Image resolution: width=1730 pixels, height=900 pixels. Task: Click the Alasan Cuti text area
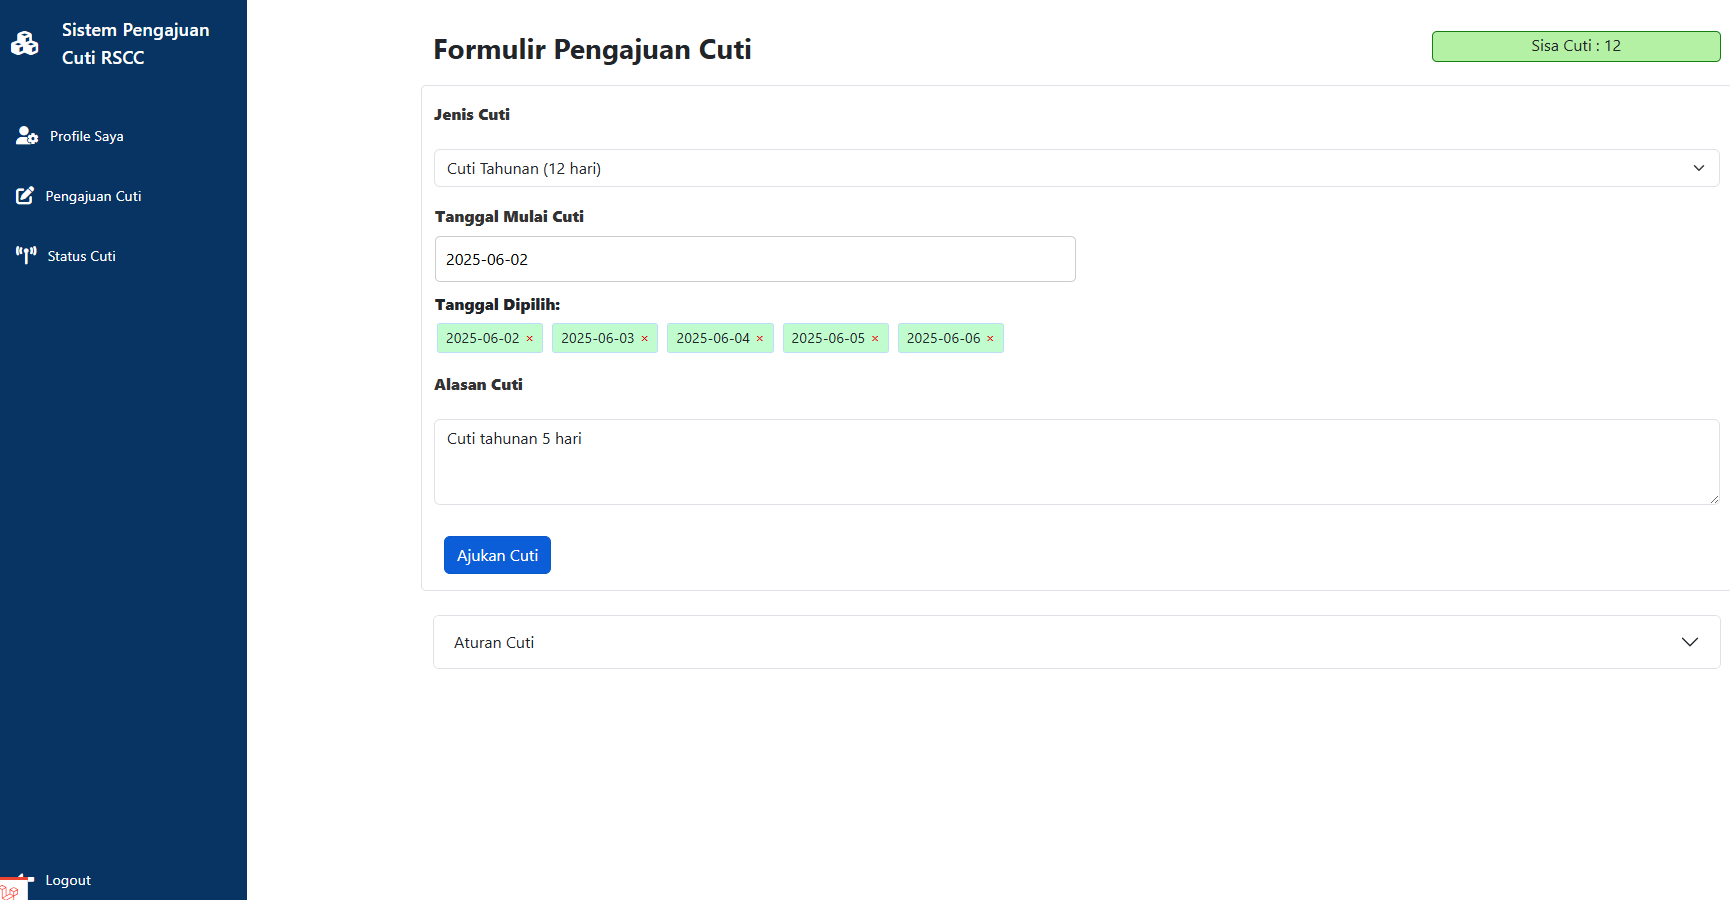click(1076, 462)
